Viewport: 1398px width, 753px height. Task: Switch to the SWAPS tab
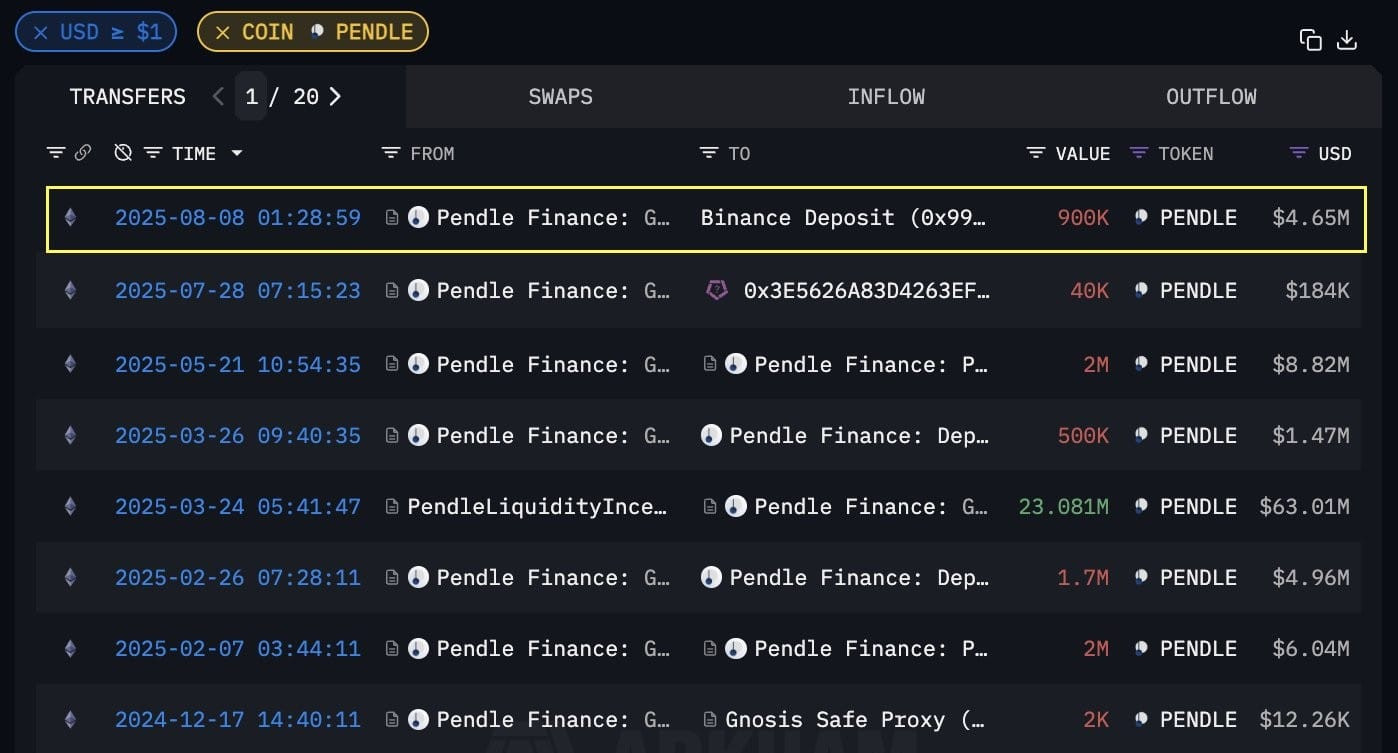coord(560,97)
